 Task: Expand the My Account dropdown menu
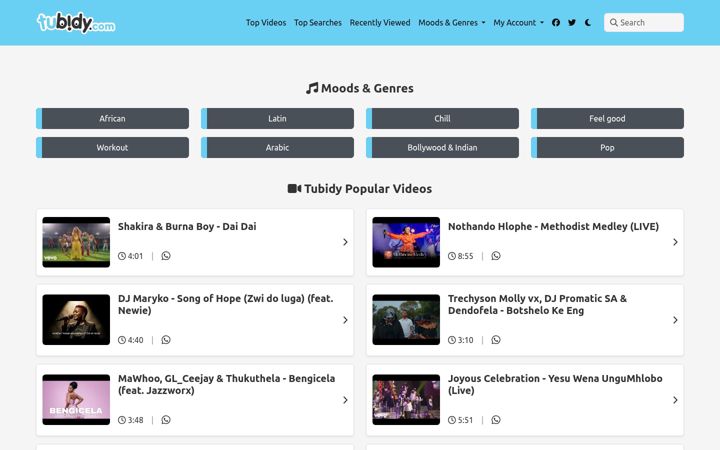(x=518, y=22)
